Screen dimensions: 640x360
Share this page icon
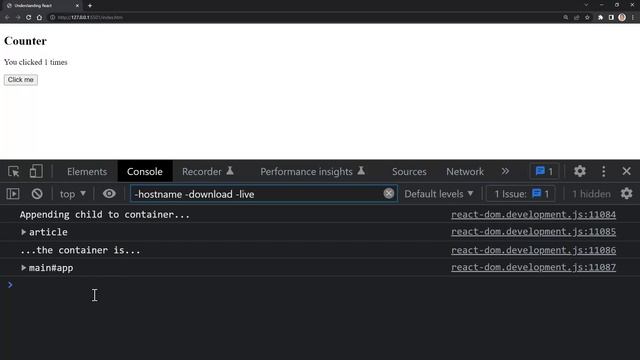[576, 18]
